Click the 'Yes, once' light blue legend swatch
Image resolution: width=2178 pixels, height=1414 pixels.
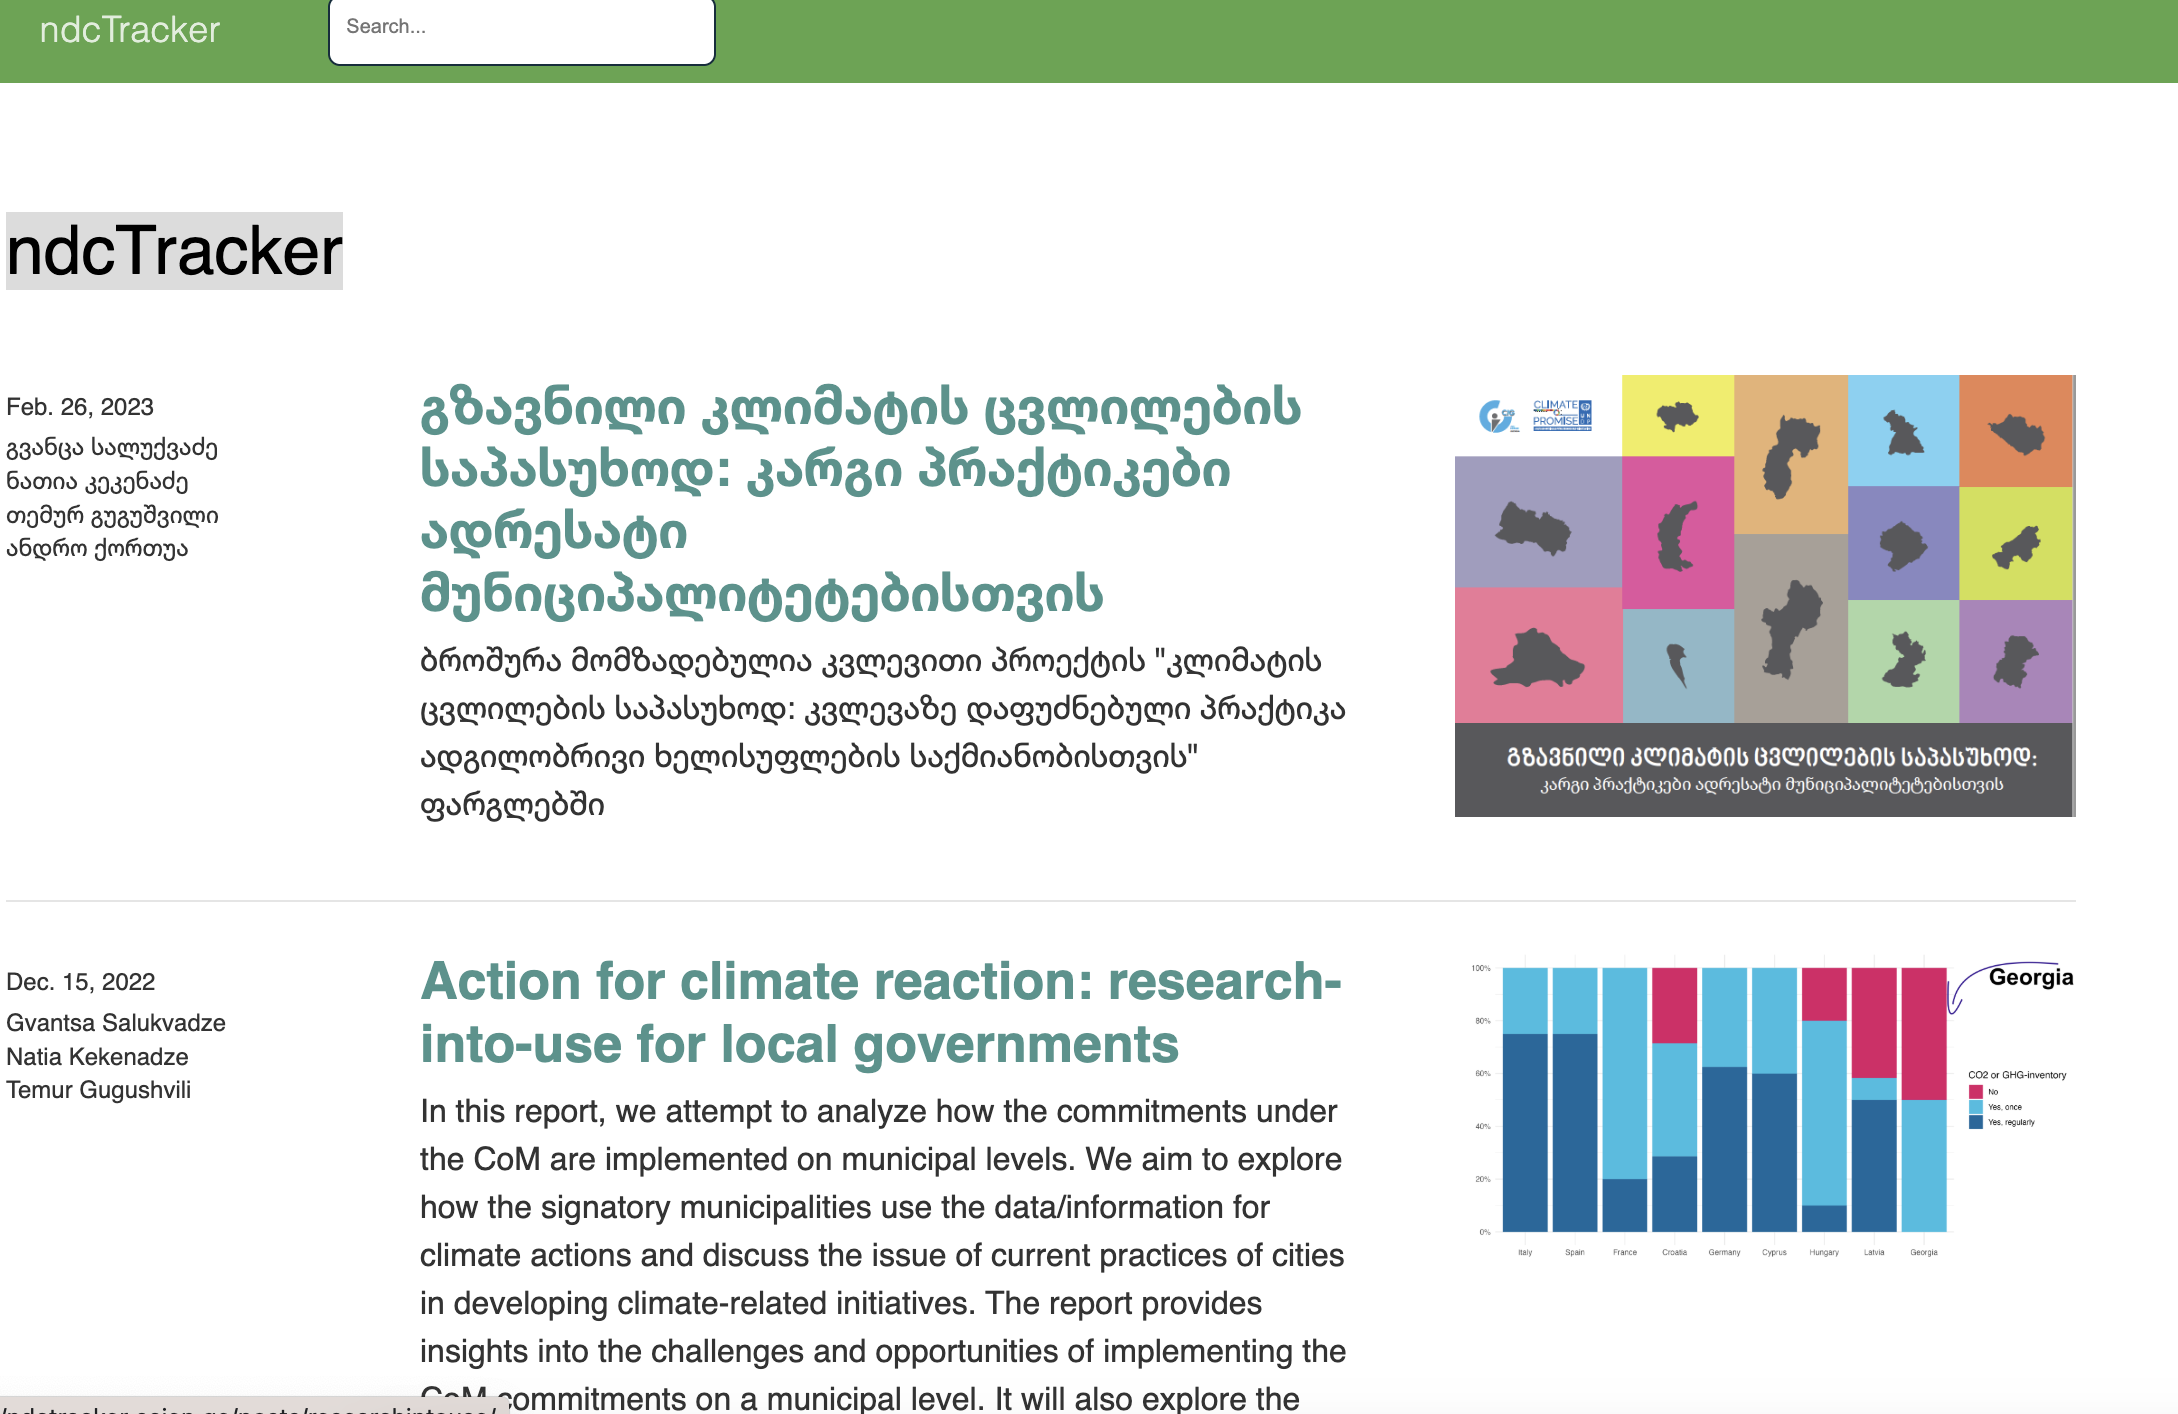click(x=1976, y=1107)
